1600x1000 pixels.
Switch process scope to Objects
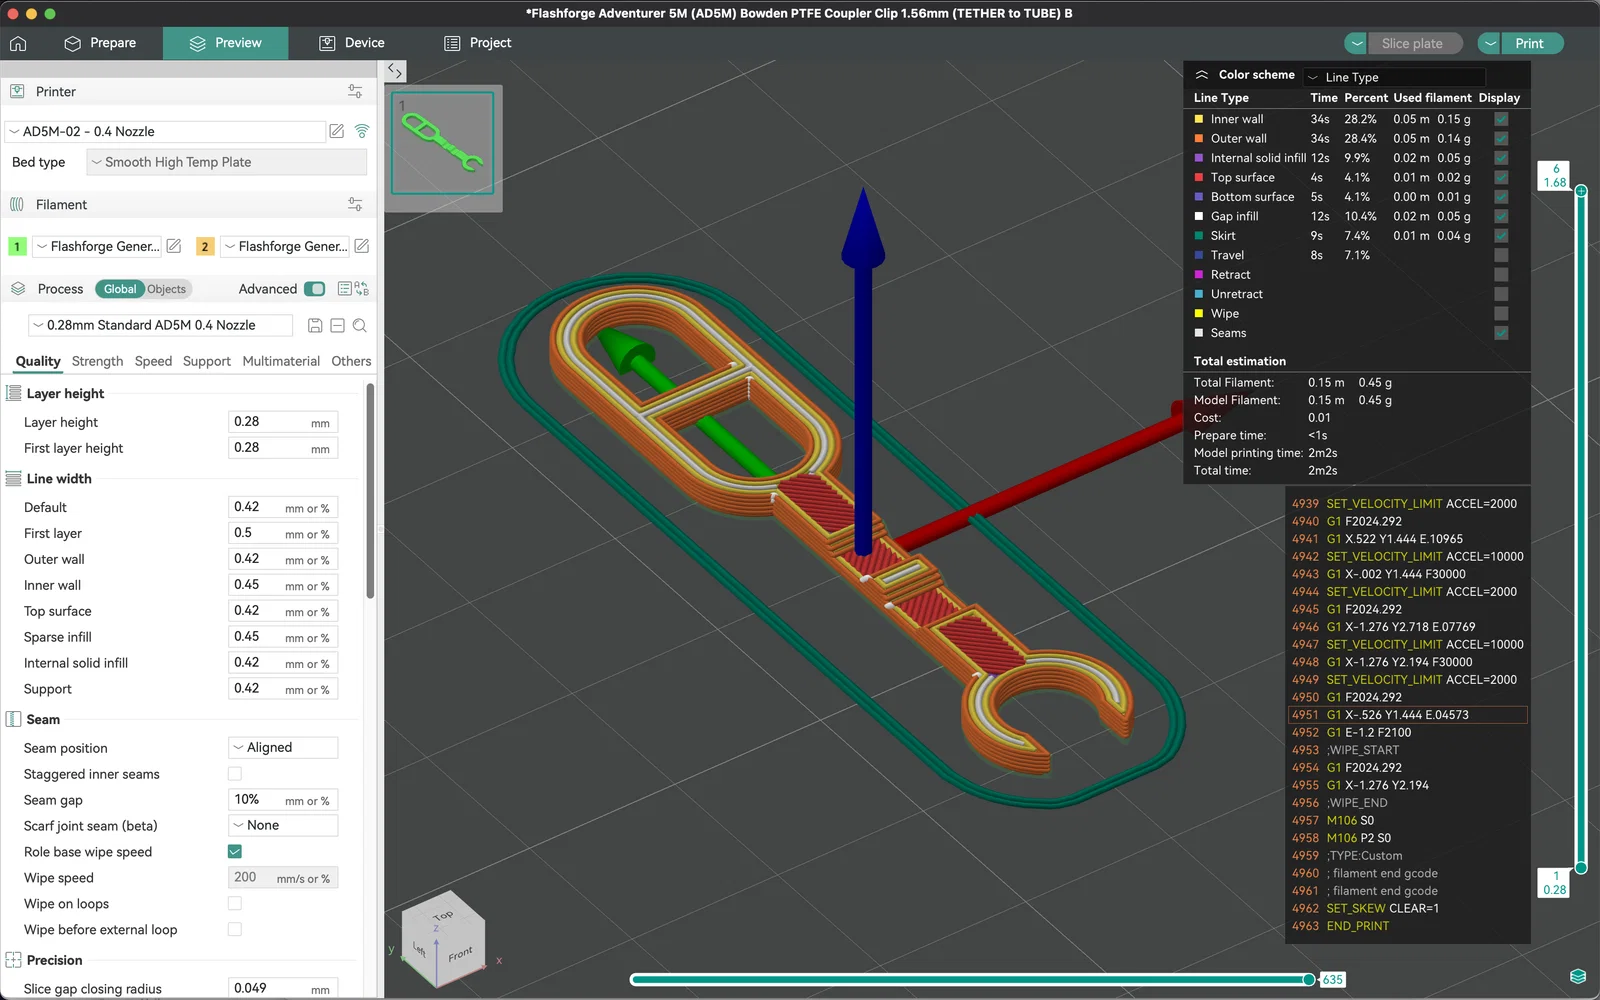(x=167, y=289)
